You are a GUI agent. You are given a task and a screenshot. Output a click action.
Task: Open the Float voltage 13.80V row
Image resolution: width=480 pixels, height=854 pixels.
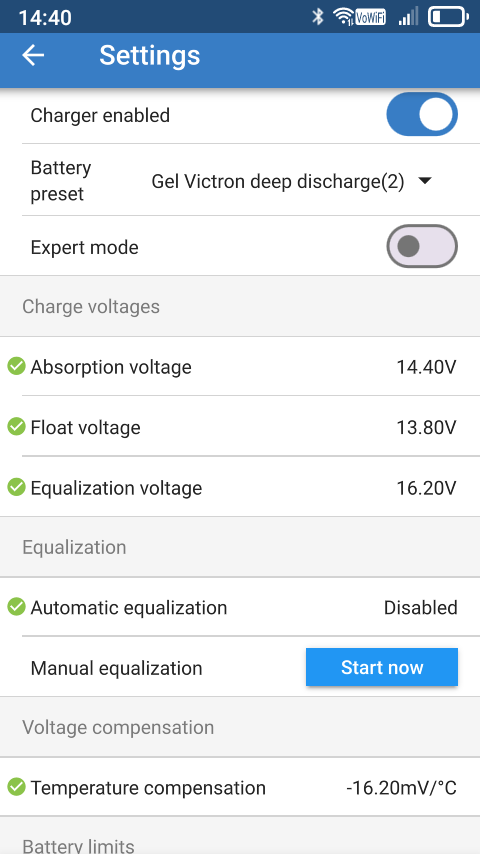(240, 427)
